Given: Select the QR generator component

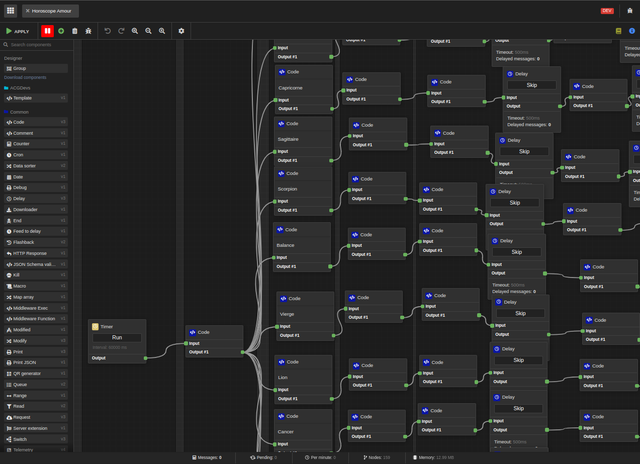Looking at the screenshot, I should click(x=36, y=374).
